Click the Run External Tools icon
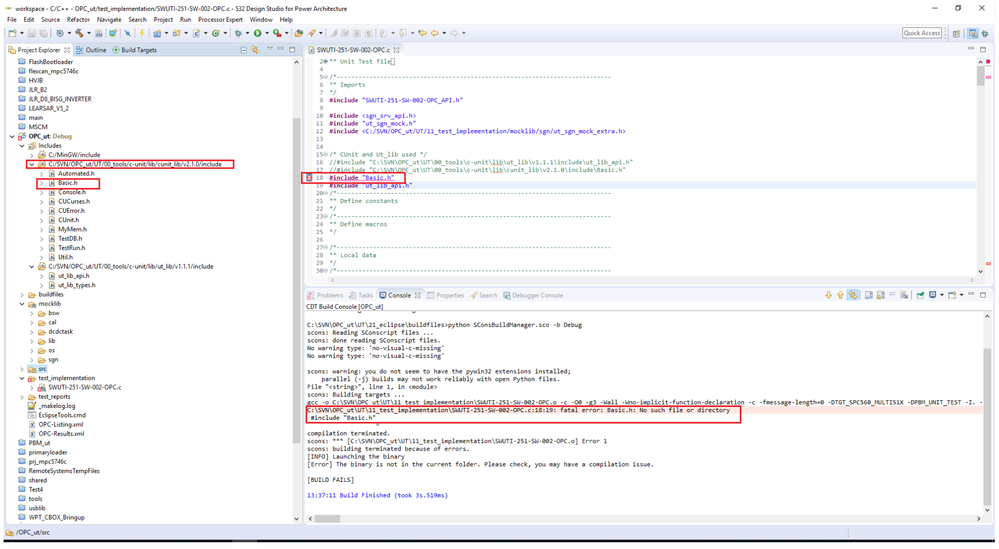The height and width of the screenshot is (549, 999). pyautogui.click(x=277, y=33)
